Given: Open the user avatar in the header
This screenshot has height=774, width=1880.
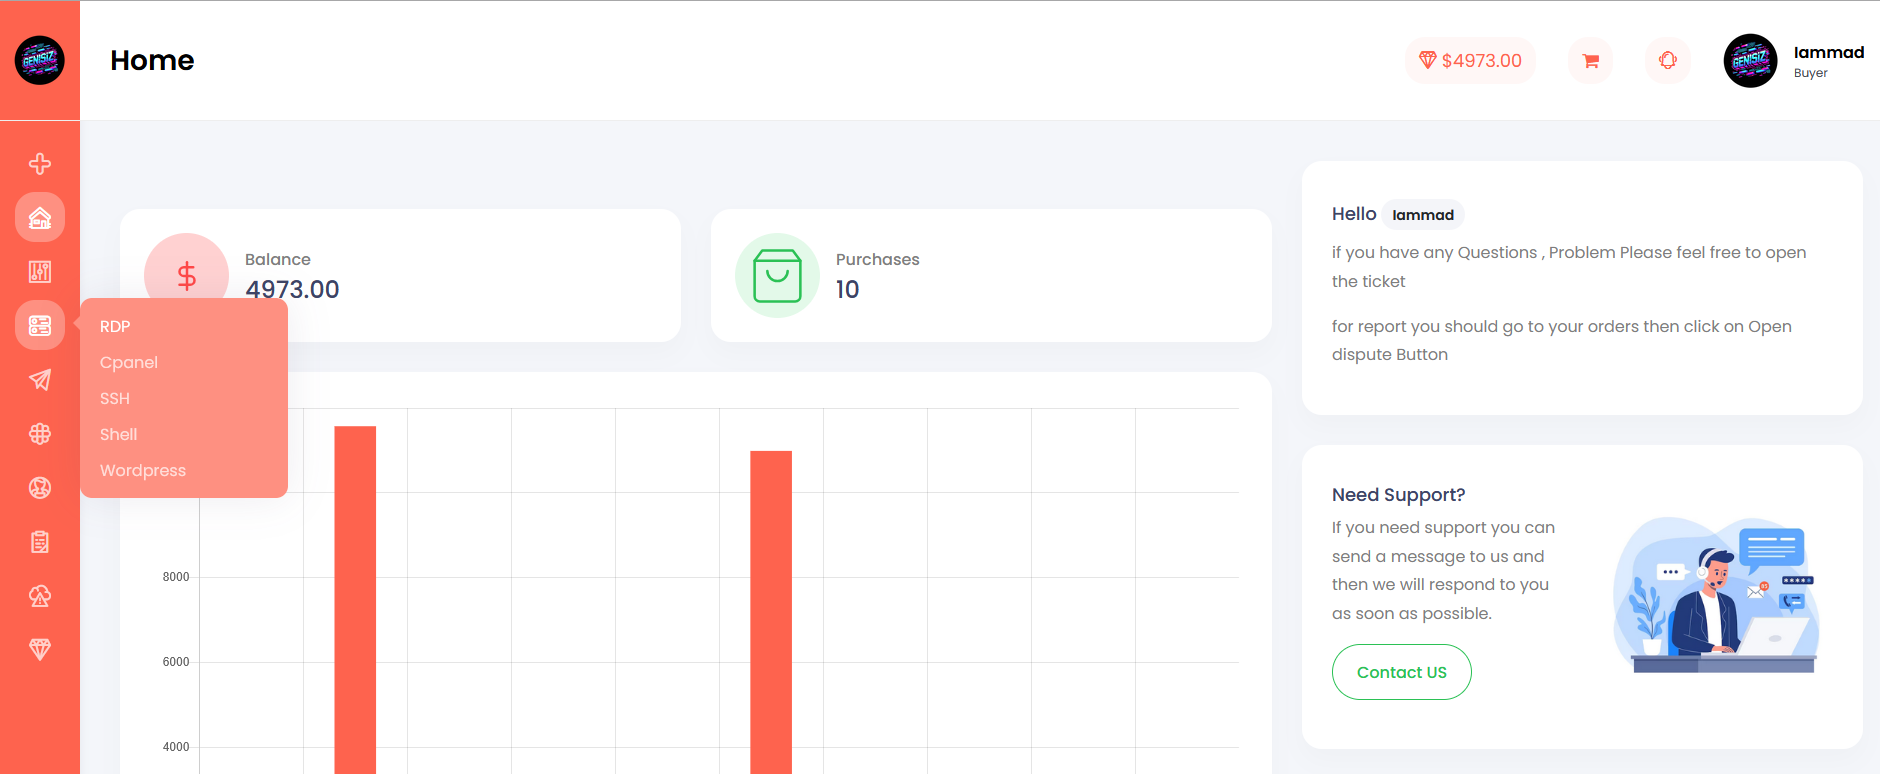Looking at the screenshot, I should (1750, 61).
